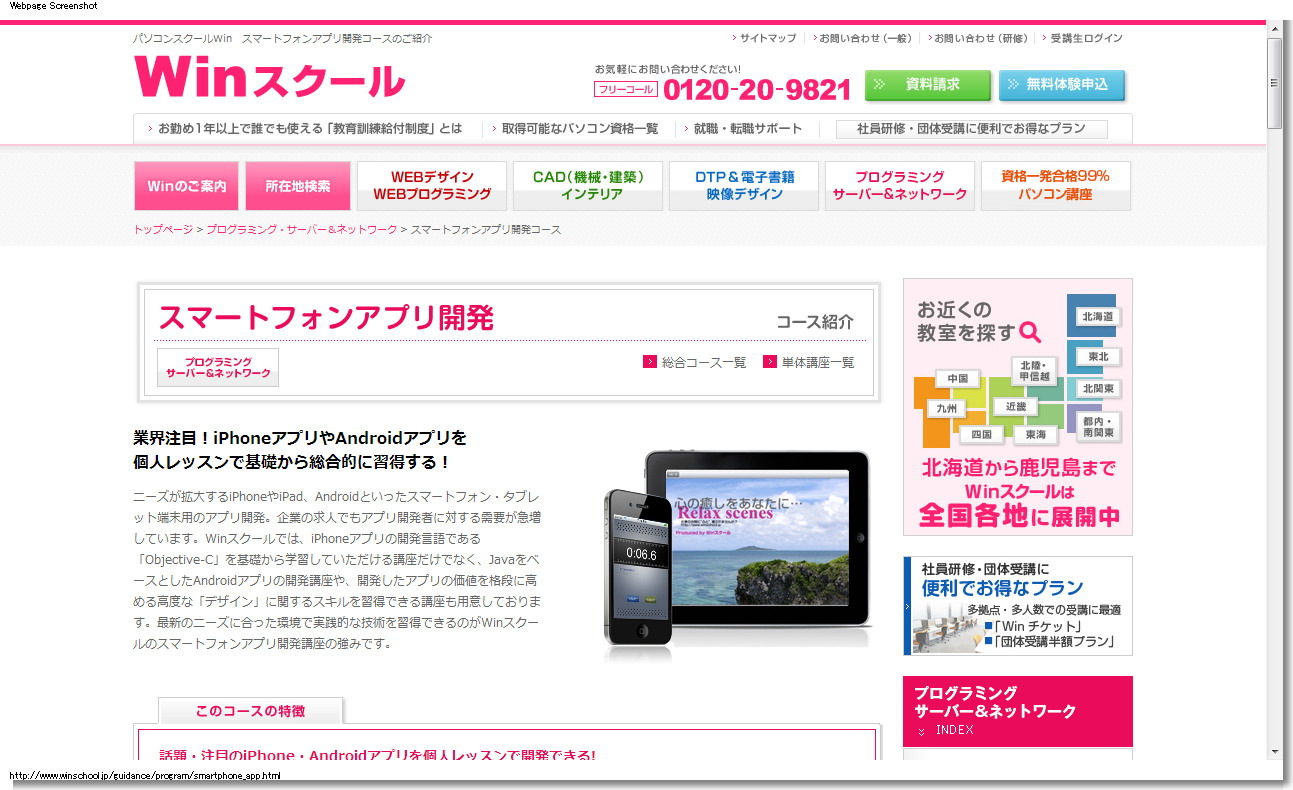Image resolution: width=1293 pixels, height=790 pixels.
Task: Go to プログラミング・サーバー&ネットワーク breadcrumb
Action: 302,230
